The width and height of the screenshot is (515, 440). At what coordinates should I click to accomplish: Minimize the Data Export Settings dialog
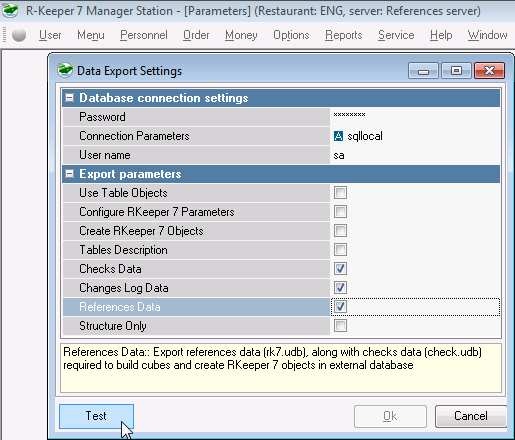(423, 71)
